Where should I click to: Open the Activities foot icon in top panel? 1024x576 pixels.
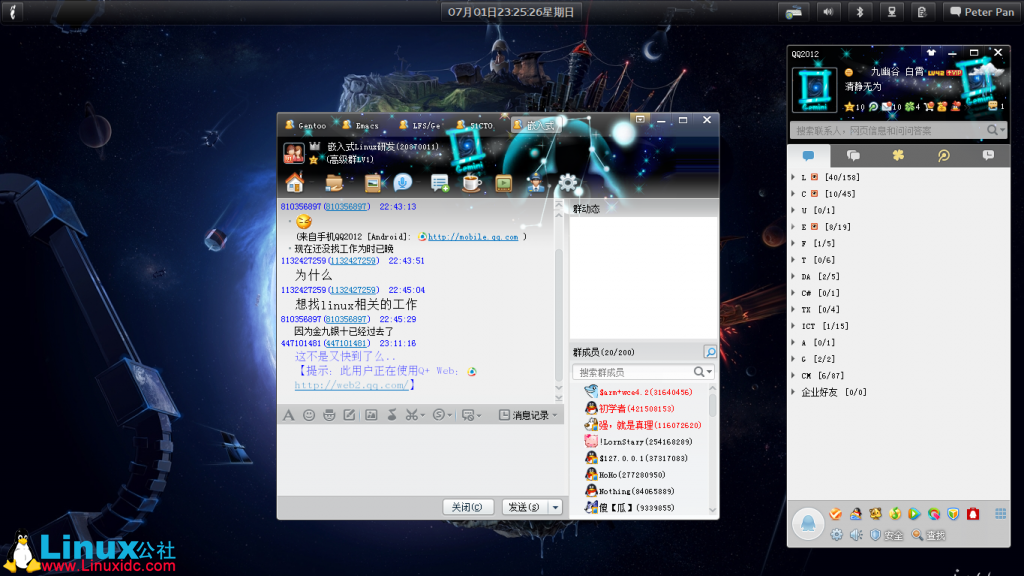[12, 12]
